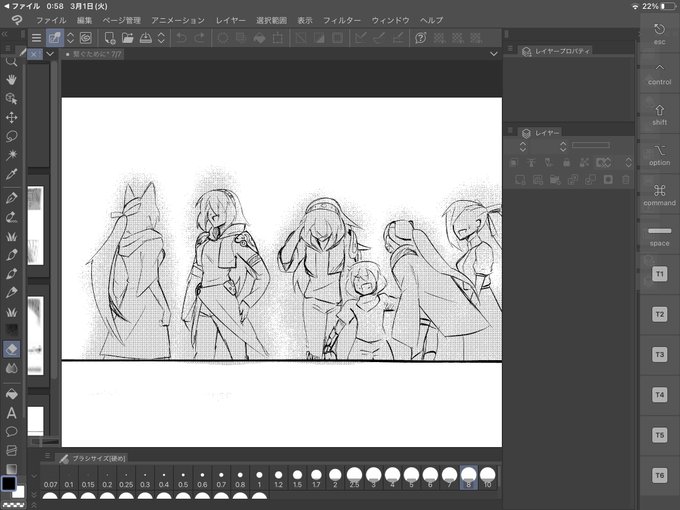Tap the T1 edge keyboard button

(x=659, y=274)
